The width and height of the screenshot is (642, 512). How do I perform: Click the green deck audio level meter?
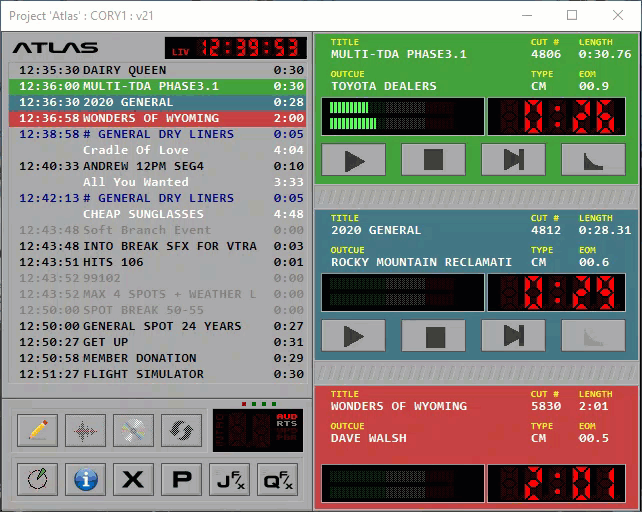coord(403,116)
